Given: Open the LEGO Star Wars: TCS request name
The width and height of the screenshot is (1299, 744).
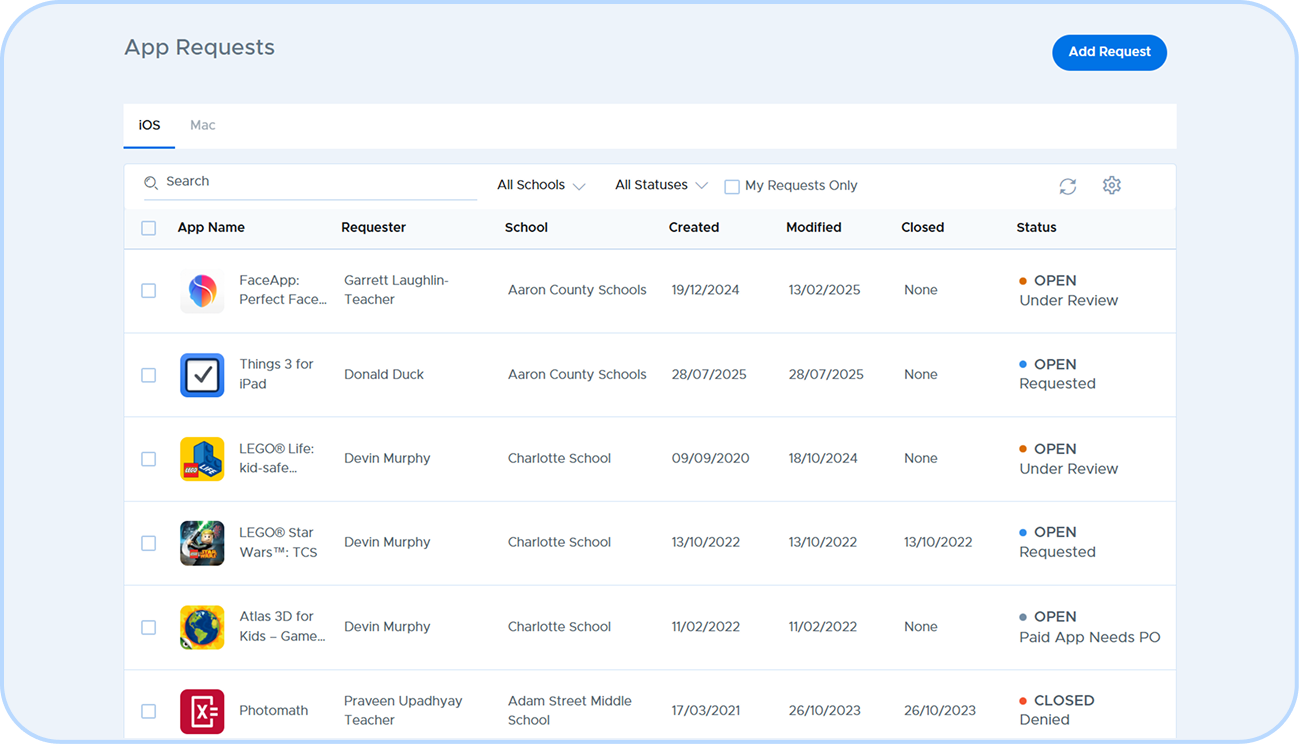Looking at the screenshot, I should click(278, 542).
